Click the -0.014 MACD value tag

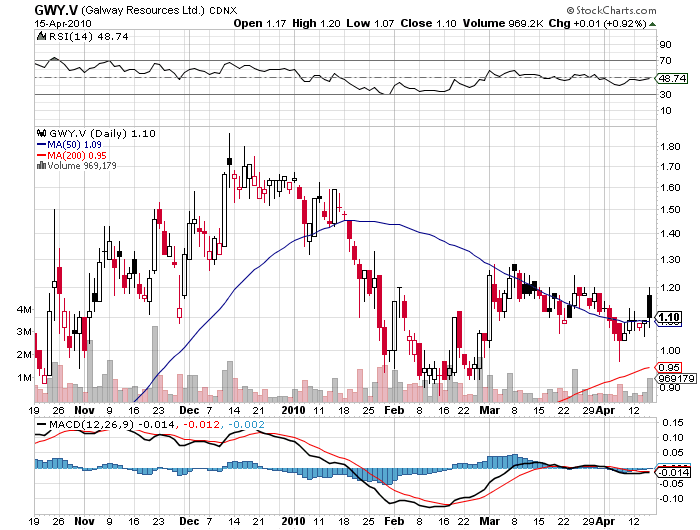coord(673,472)
